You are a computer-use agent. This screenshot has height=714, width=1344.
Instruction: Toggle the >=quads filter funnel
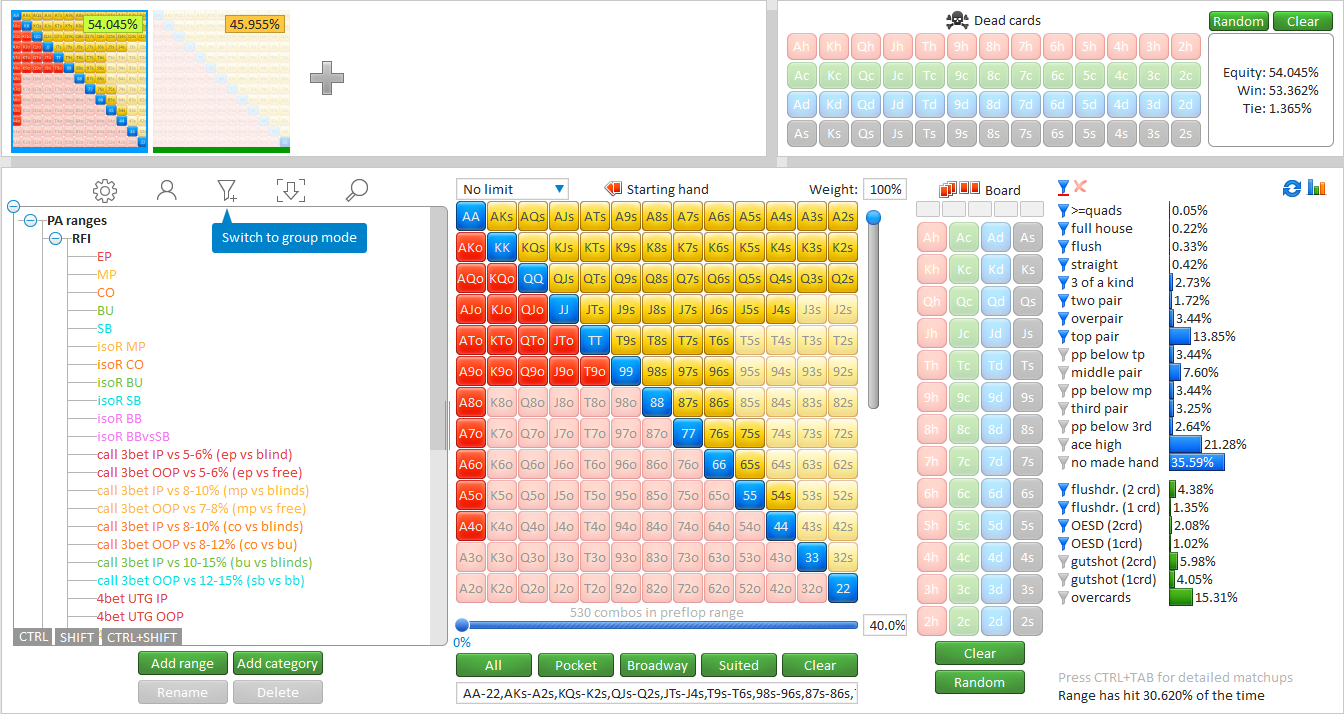pyautogui.click(x=1063, y=211)
